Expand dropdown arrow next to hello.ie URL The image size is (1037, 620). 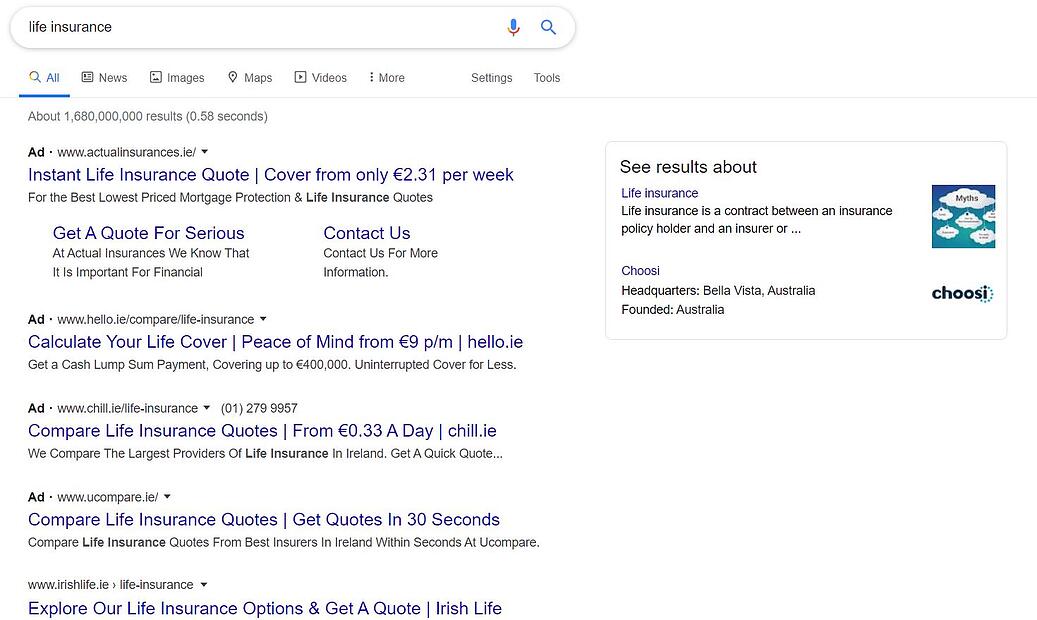point(263,319)
